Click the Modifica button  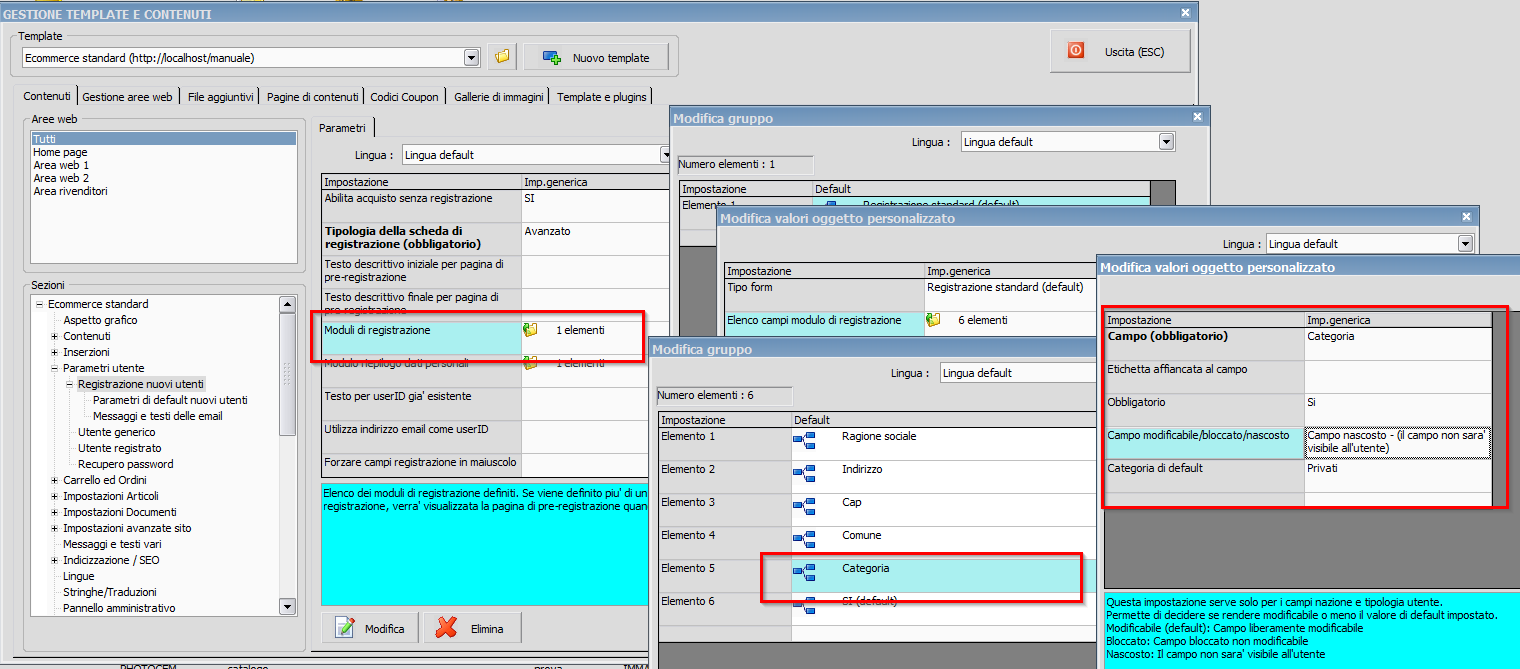(x=371, y=629)
